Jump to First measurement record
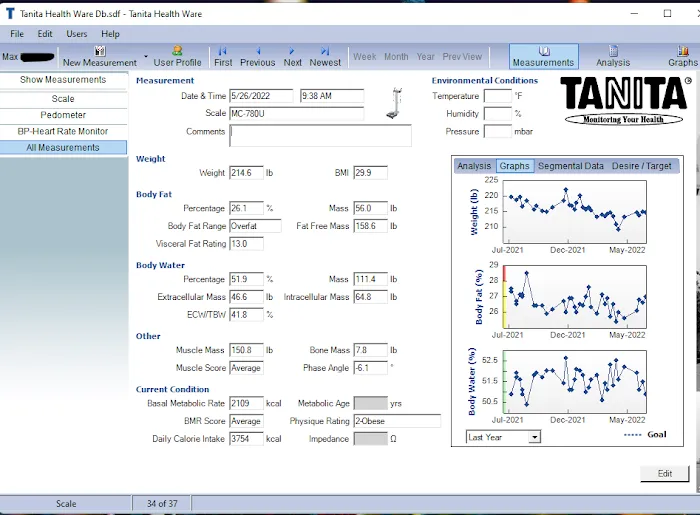 [223, 56]
